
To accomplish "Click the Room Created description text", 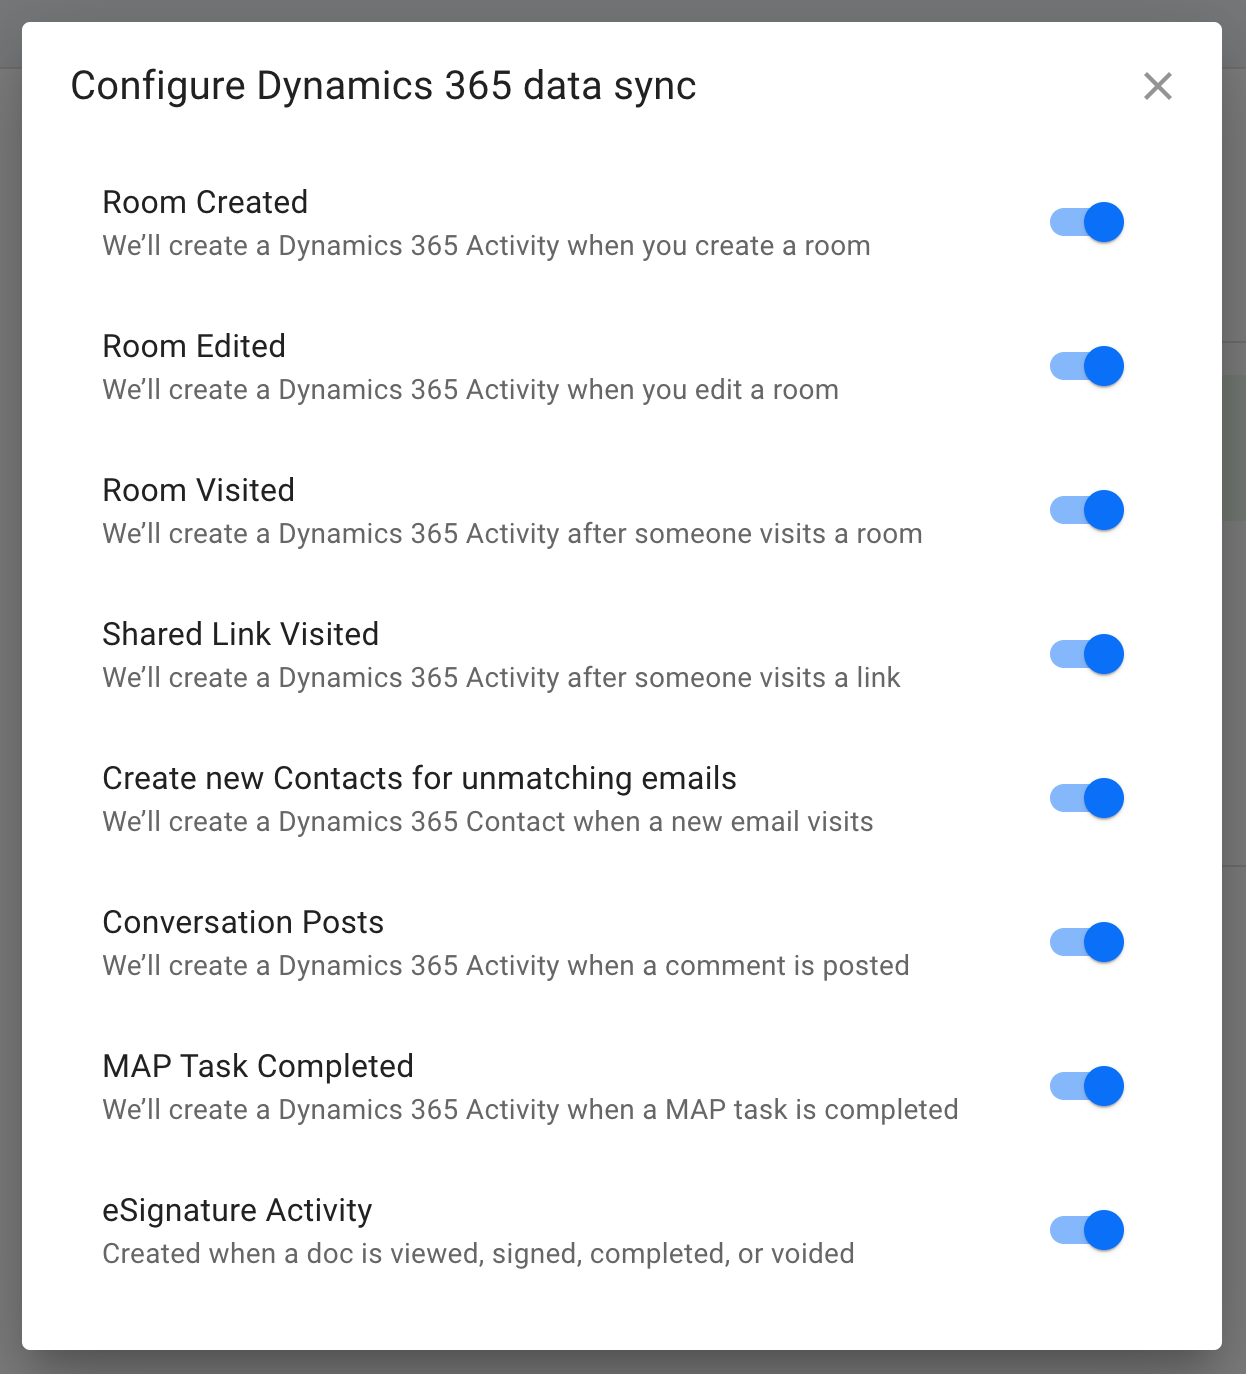I will click(x=486, y=246).
